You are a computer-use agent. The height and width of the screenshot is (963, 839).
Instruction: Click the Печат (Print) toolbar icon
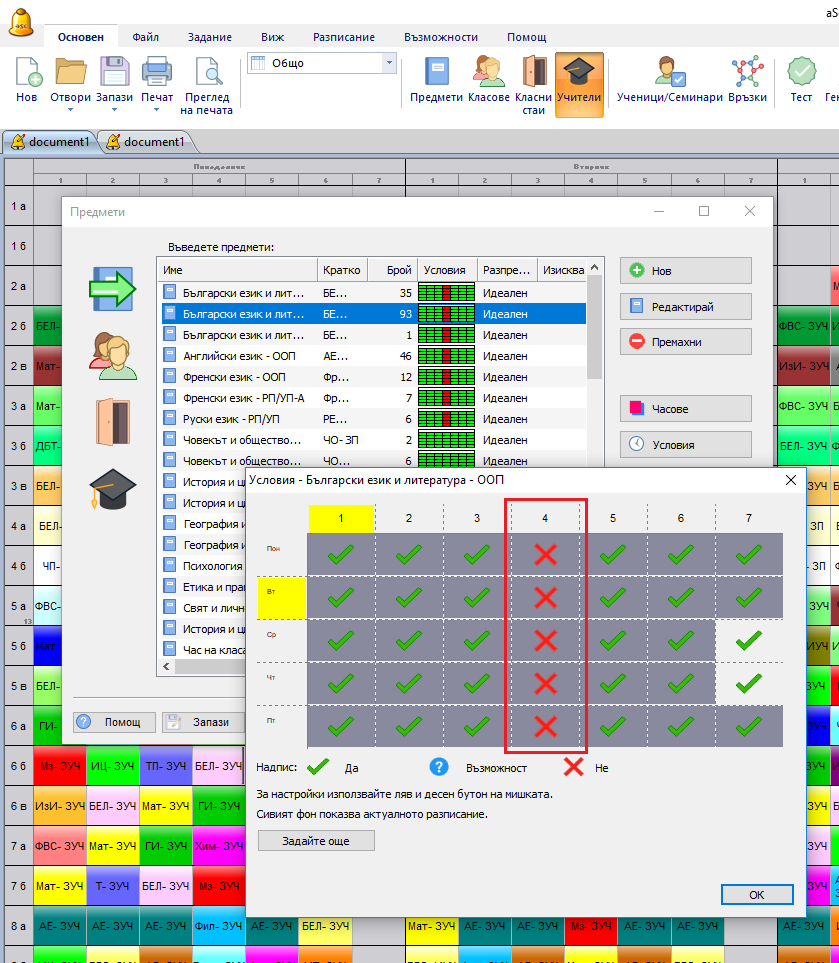tap(157, 74)
